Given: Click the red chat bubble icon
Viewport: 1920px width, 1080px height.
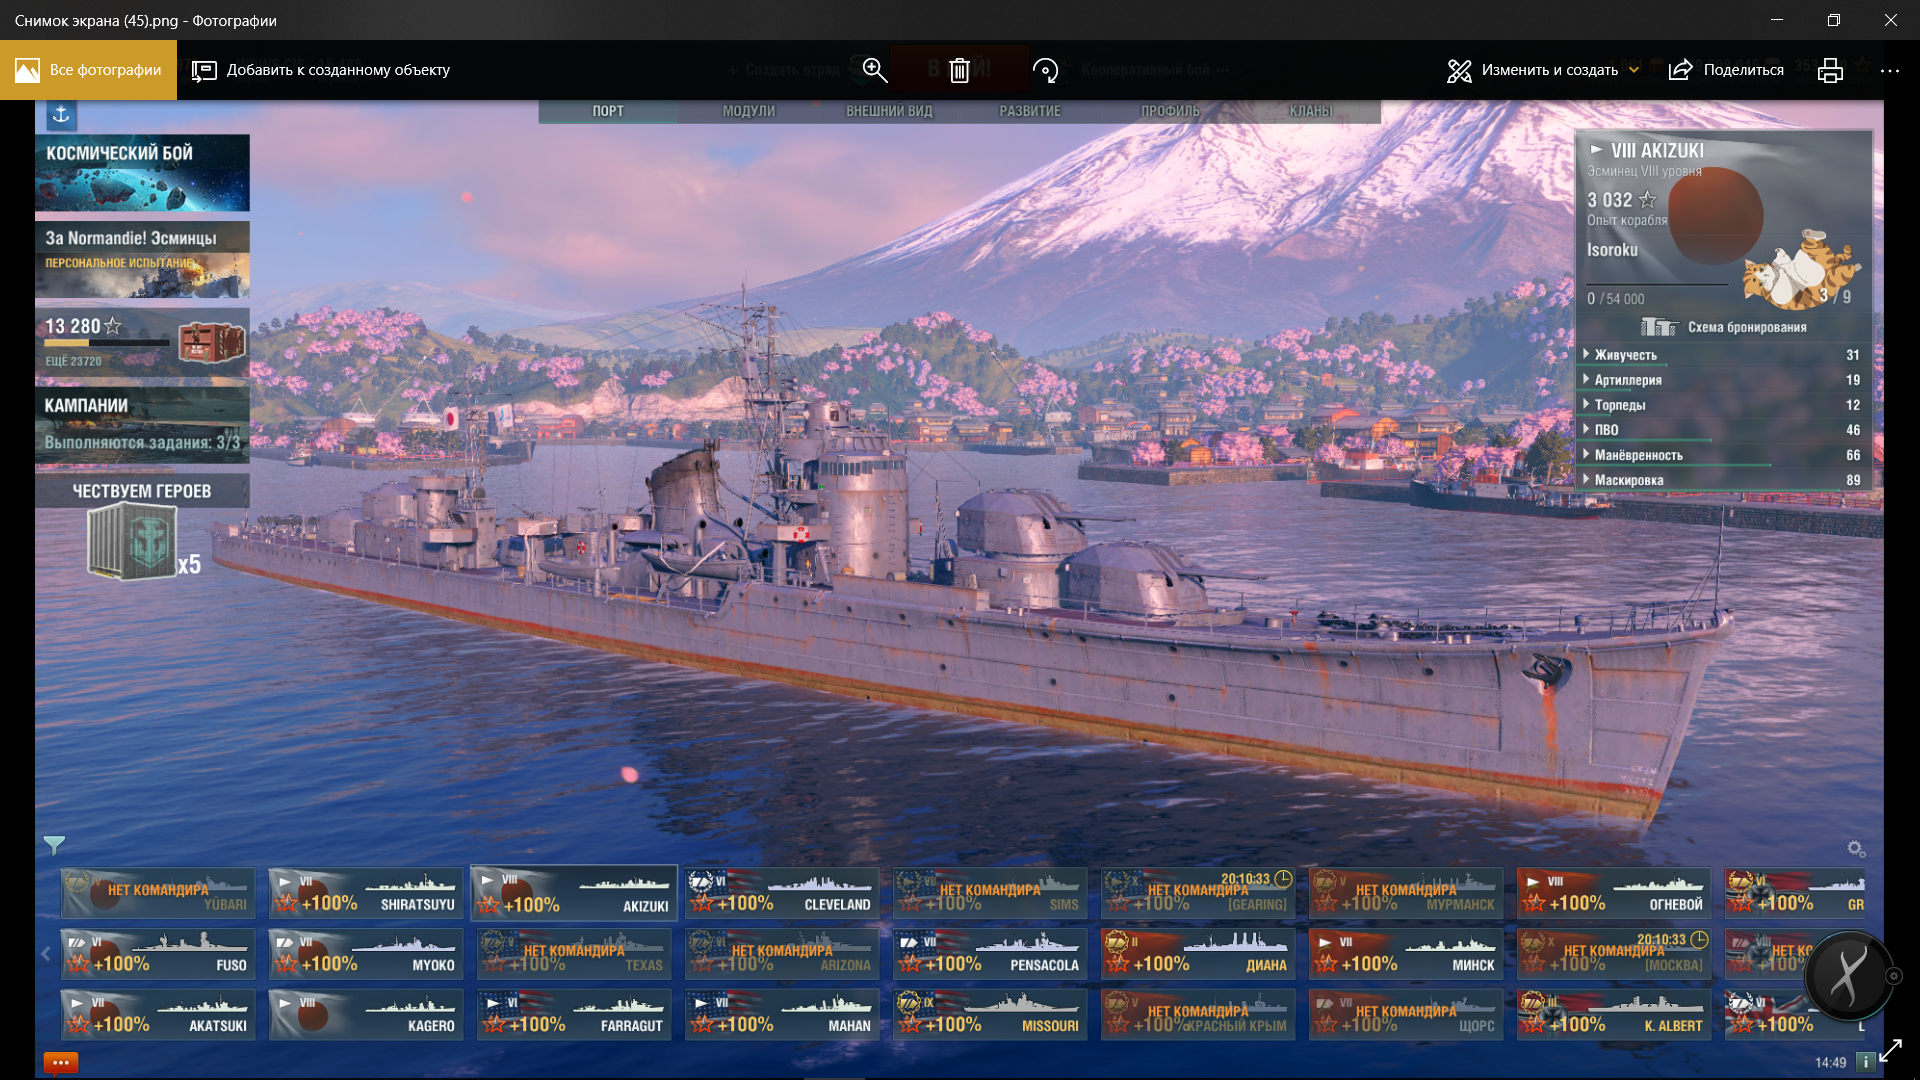Looking at the screenshot, I should [x=60, y=1062].
